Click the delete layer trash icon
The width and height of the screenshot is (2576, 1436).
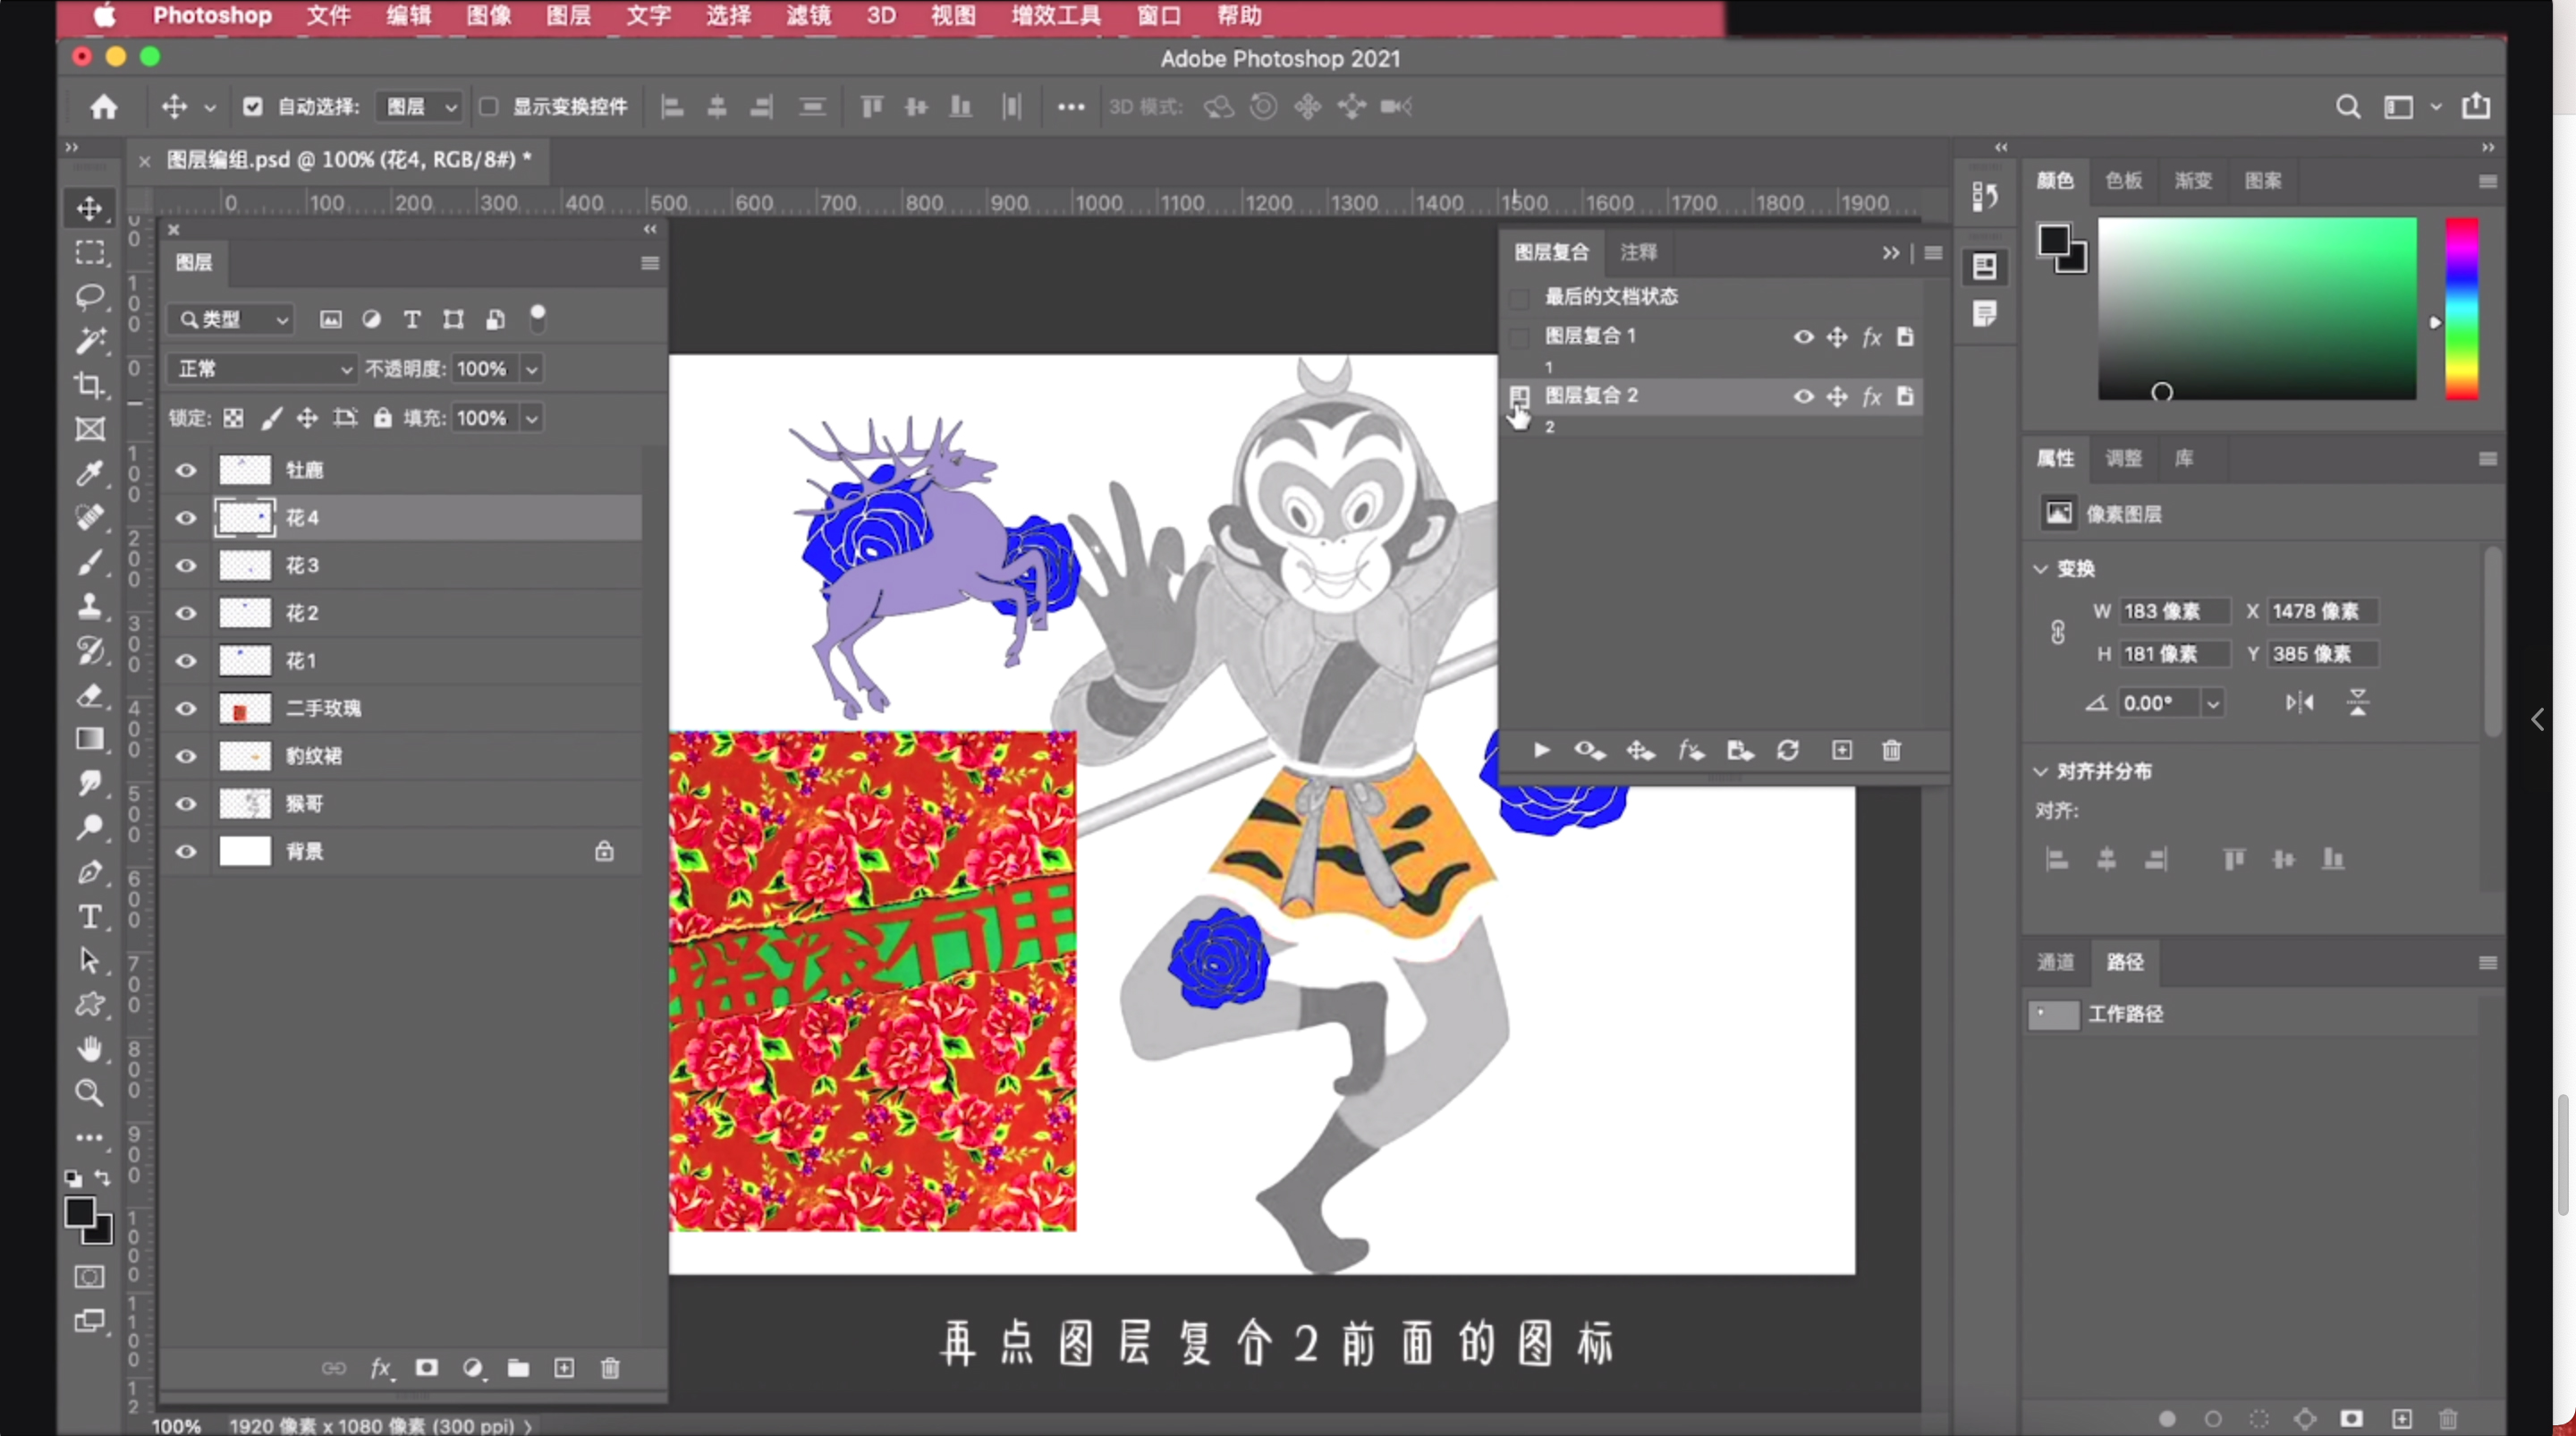point(610,1367)
